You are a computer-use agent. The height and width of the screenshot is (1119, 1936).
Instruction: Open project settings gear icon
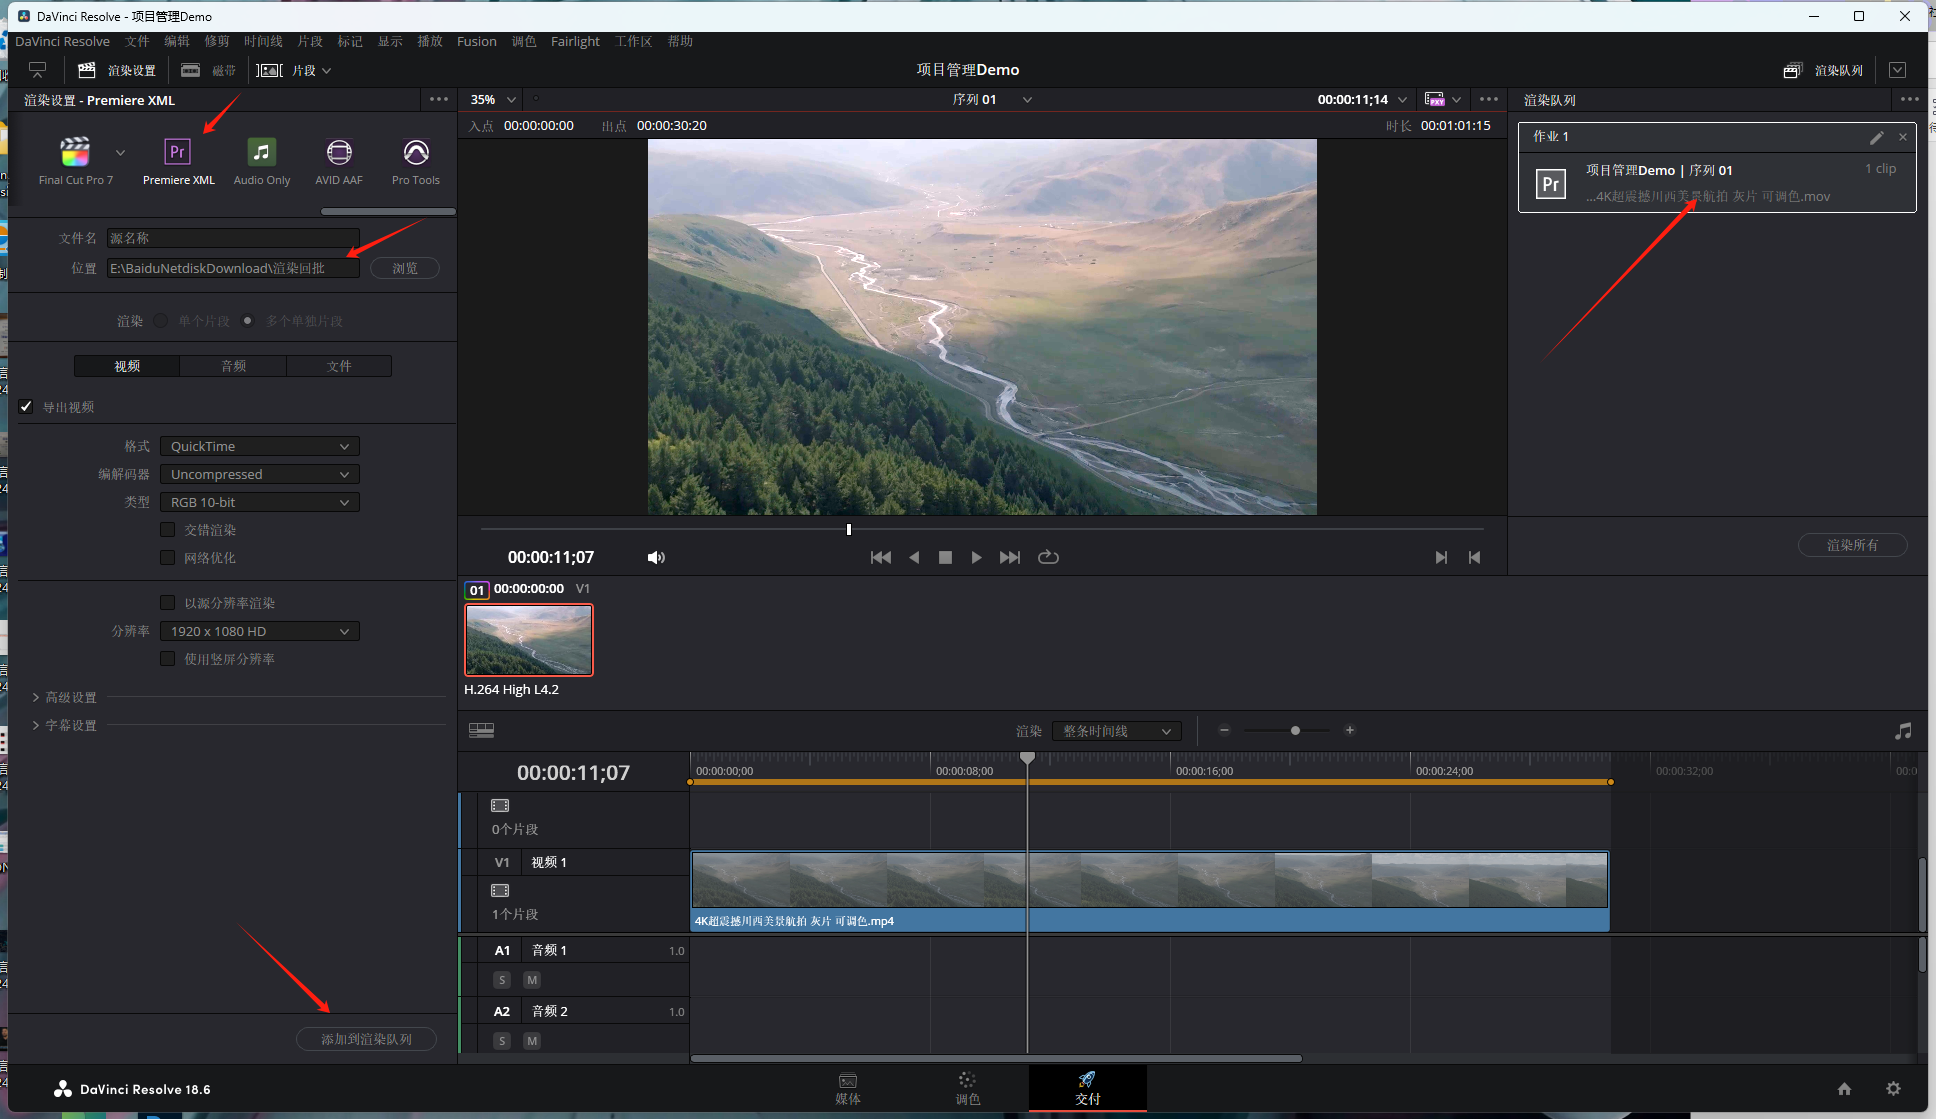point(1893,1088)
